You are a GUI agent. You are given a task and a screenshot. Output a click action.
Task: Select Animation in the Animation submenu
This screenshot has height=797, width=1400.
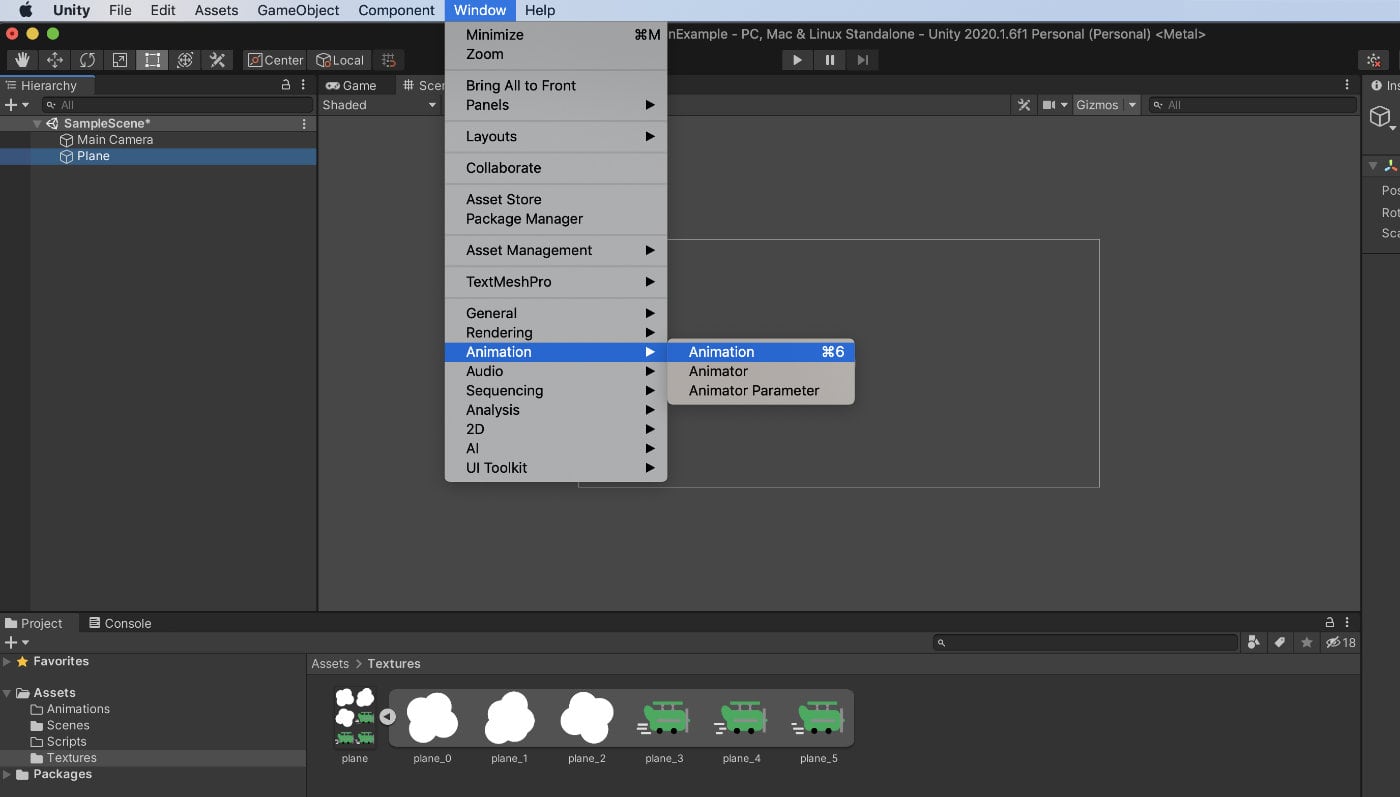coord(761,352)
